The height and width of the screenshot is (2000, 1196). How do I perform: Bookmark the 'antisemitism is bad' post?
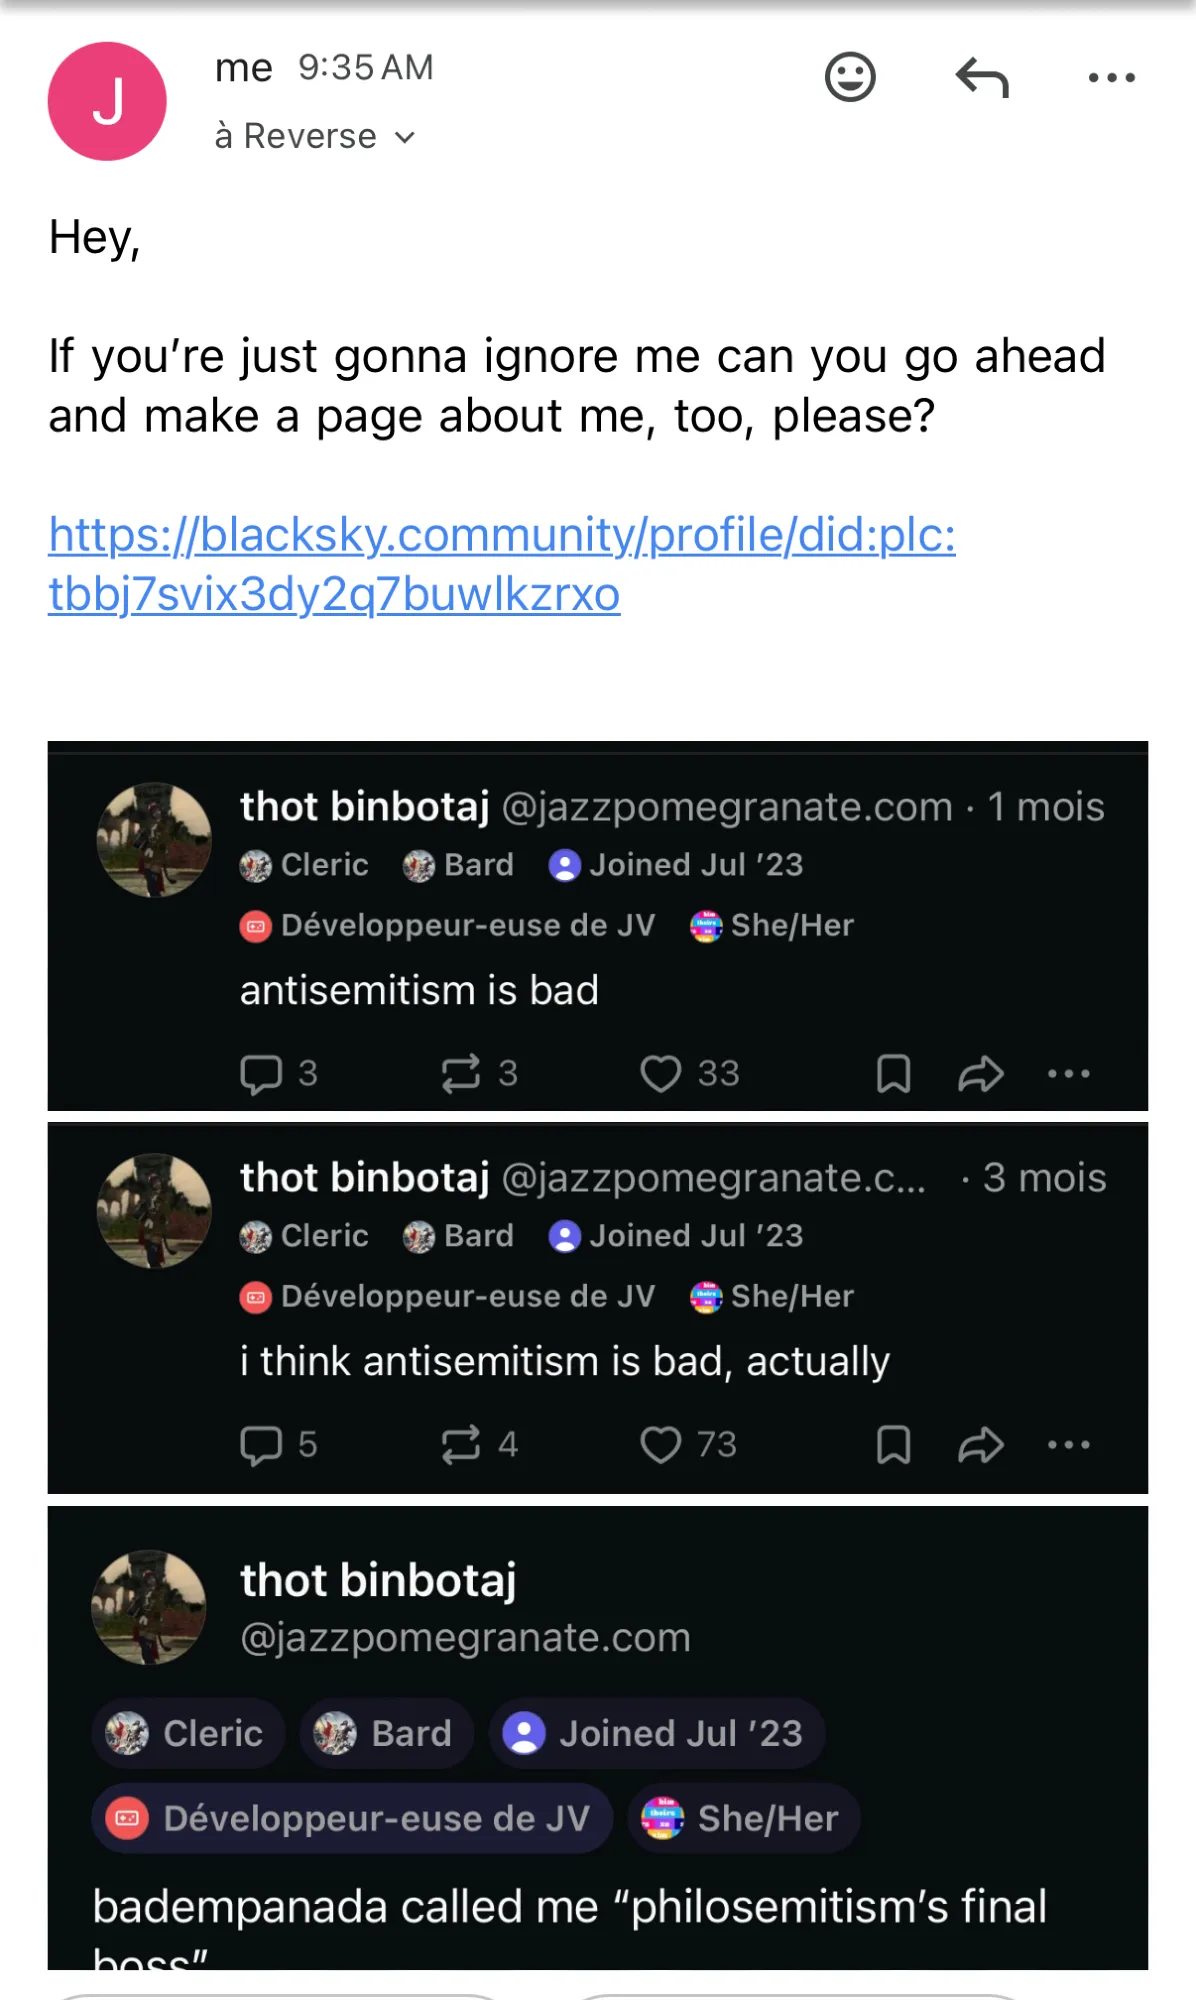(x=893, y=1074)
